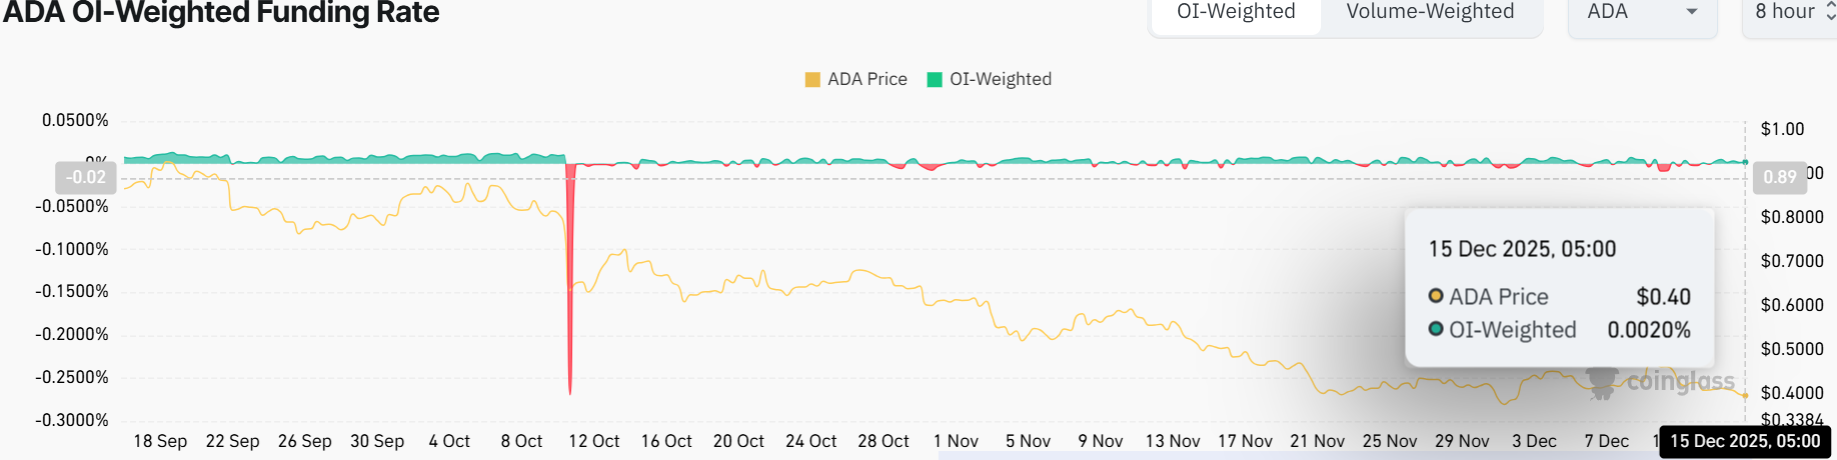Click the chart's bottom zoom scrollbar

[x=1300, y=456]
